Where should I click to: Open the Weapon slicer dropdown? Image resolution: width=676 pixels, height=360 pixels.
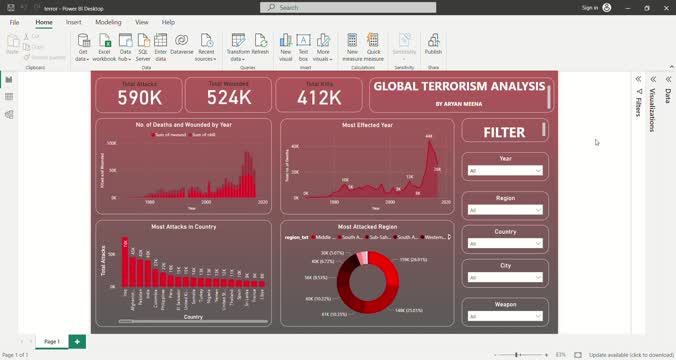(x=505, y=316)
